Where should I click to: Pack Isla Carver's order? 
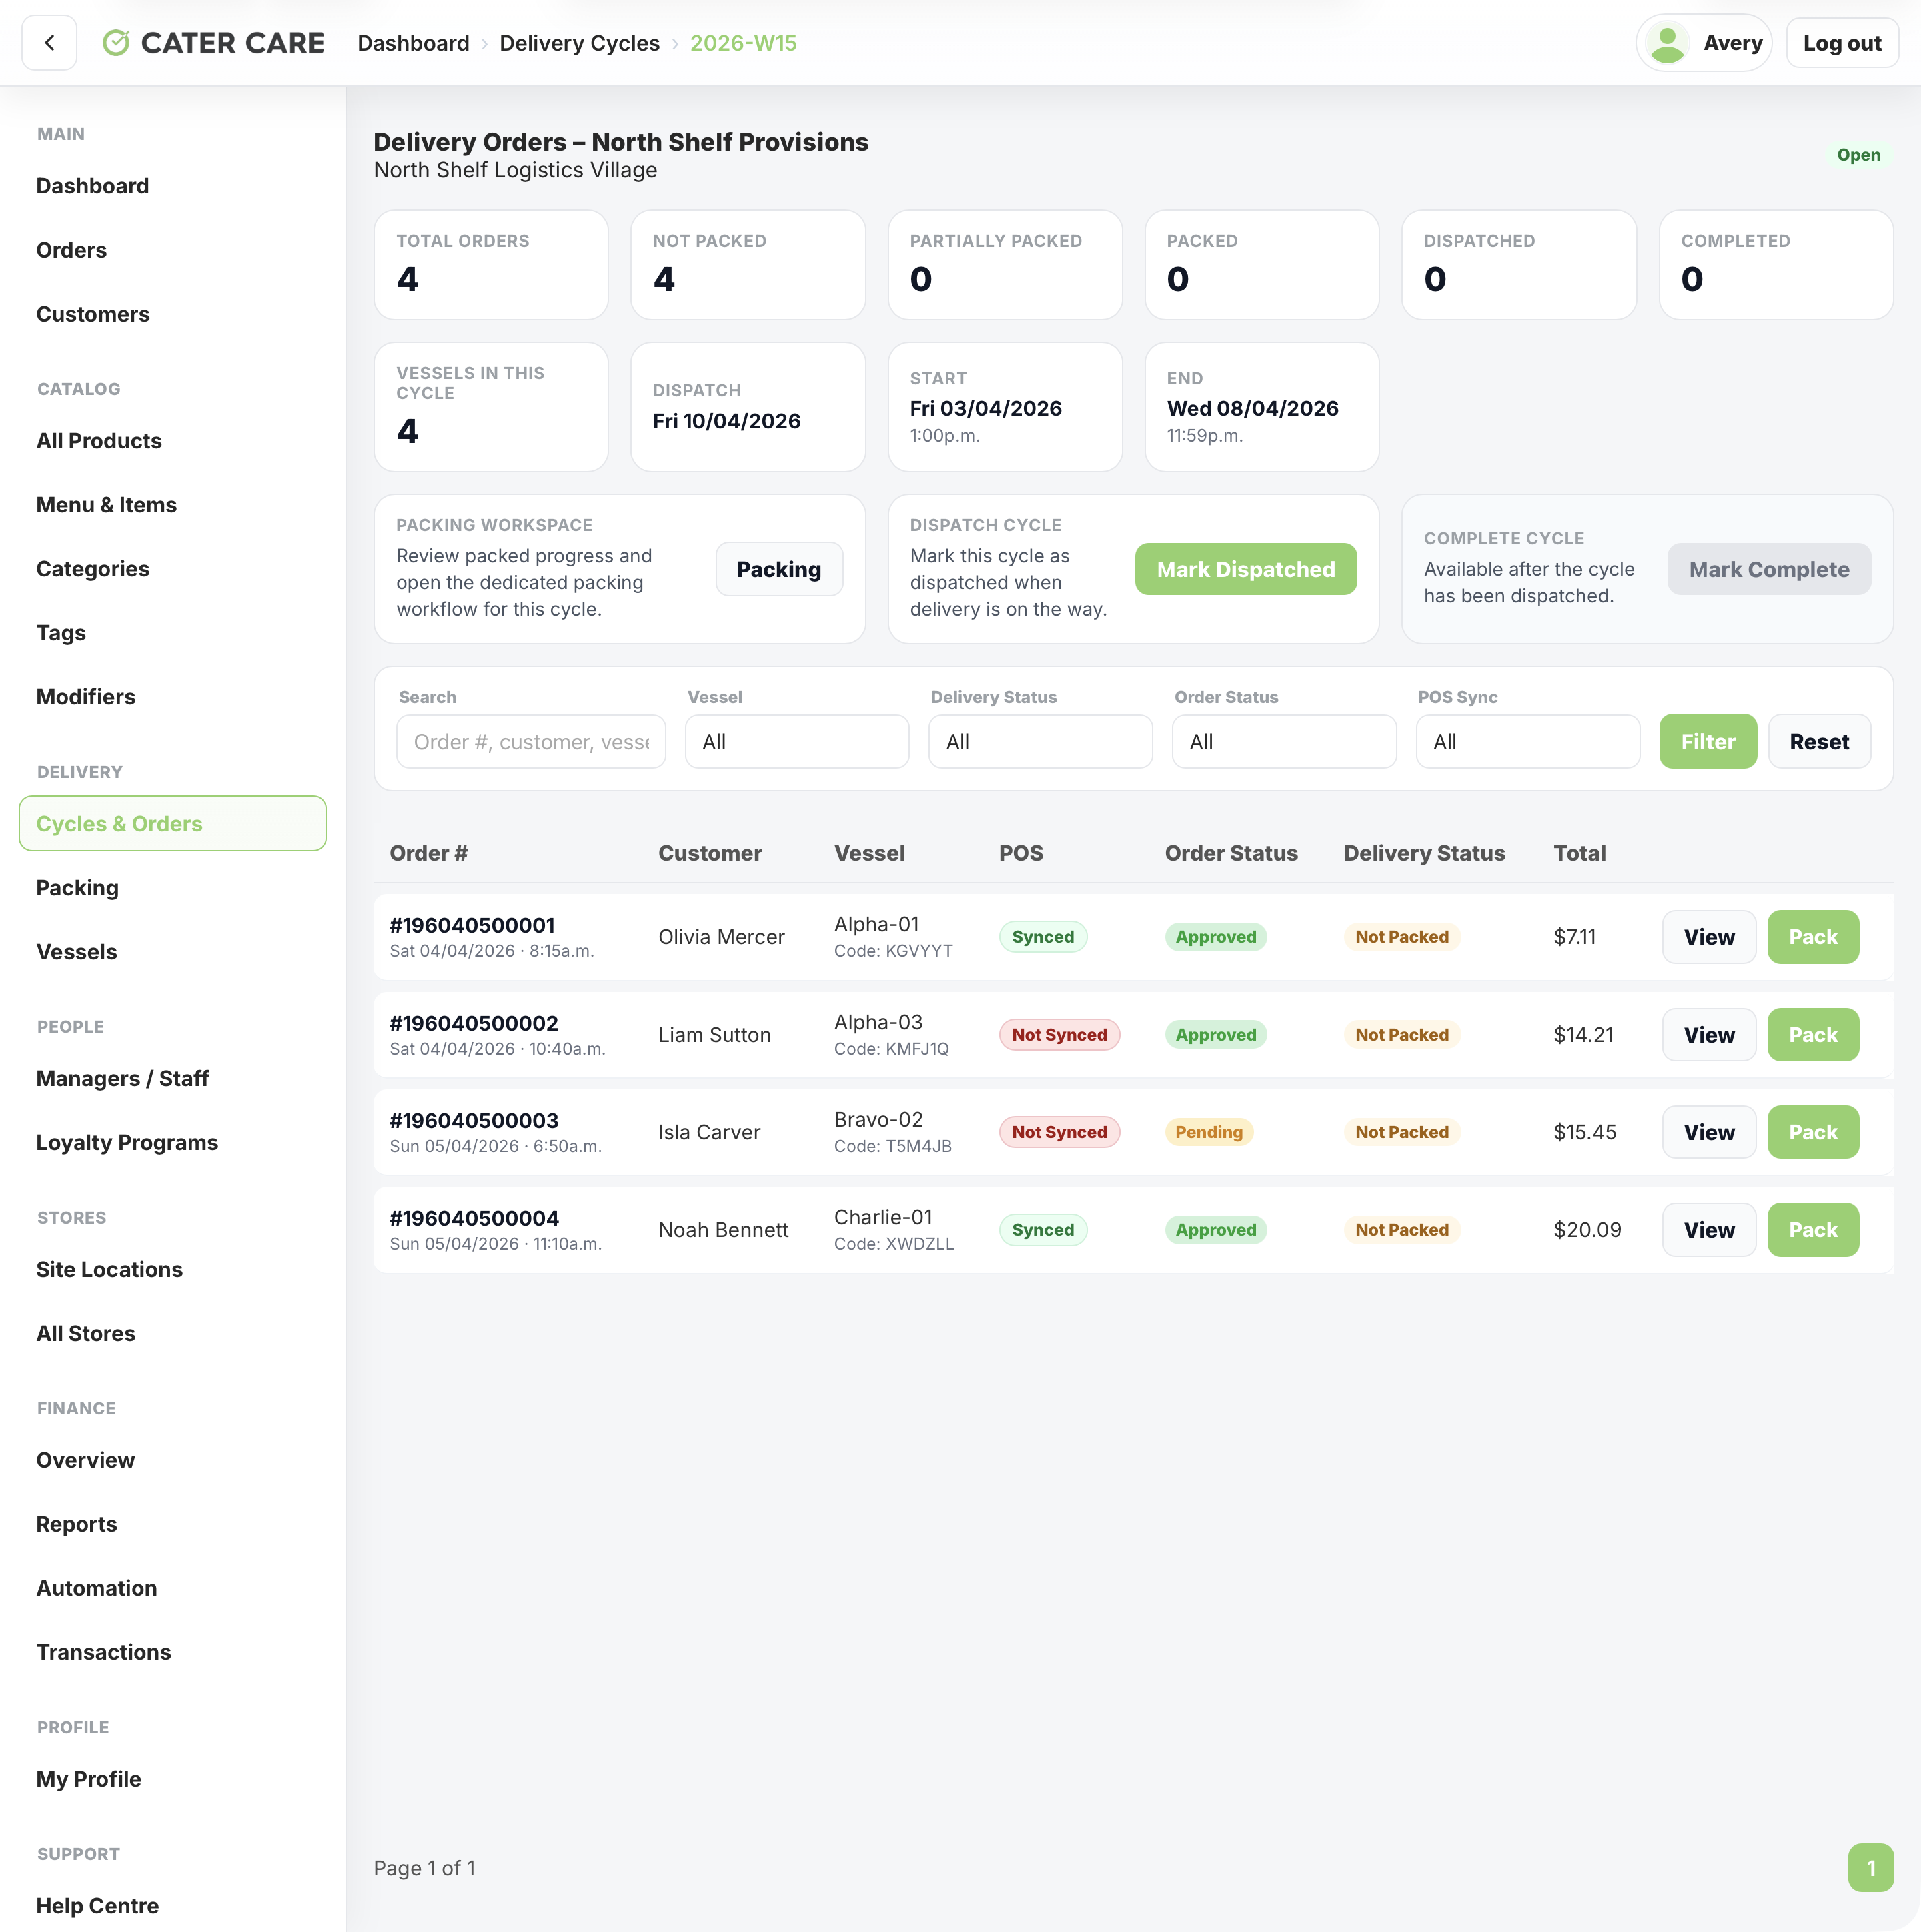pos(1812,1132)
